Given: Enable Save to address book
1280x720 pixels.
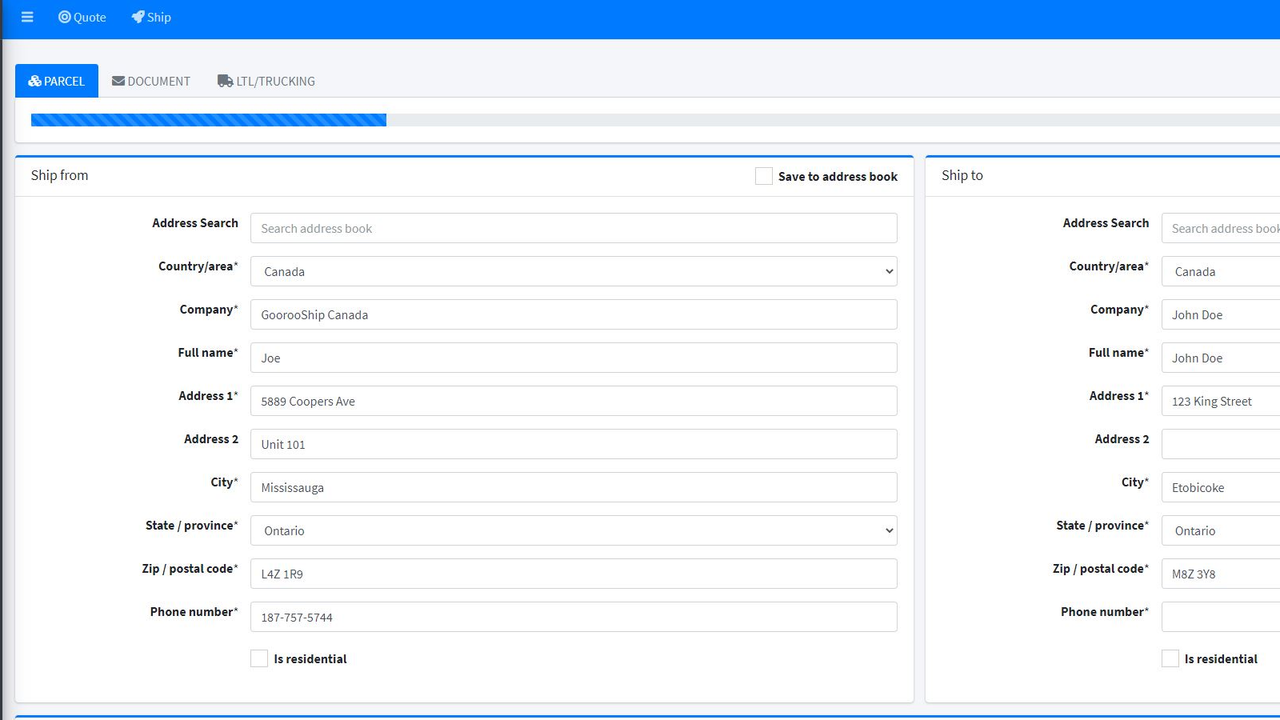Looking at the screenshot, I should [x=763, y=175].
